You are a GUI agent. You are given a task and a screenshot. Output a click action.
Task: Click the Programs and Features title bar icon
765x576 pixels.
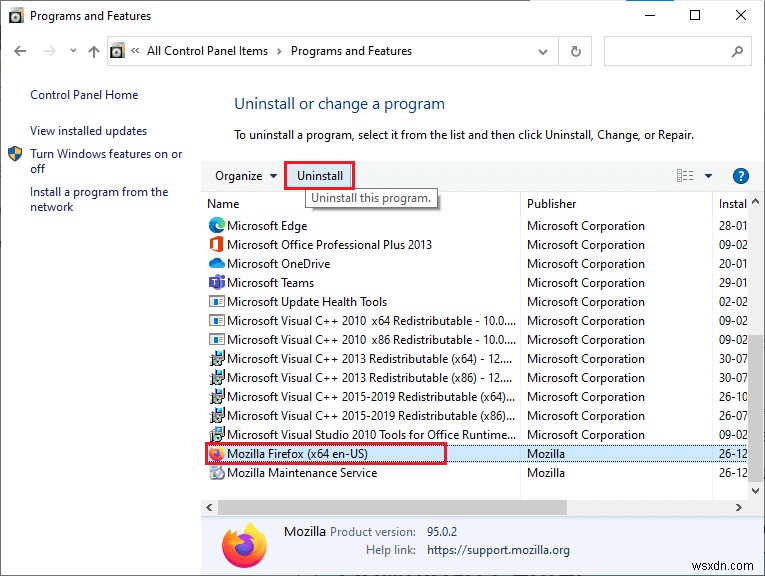[x=16, y=16]
